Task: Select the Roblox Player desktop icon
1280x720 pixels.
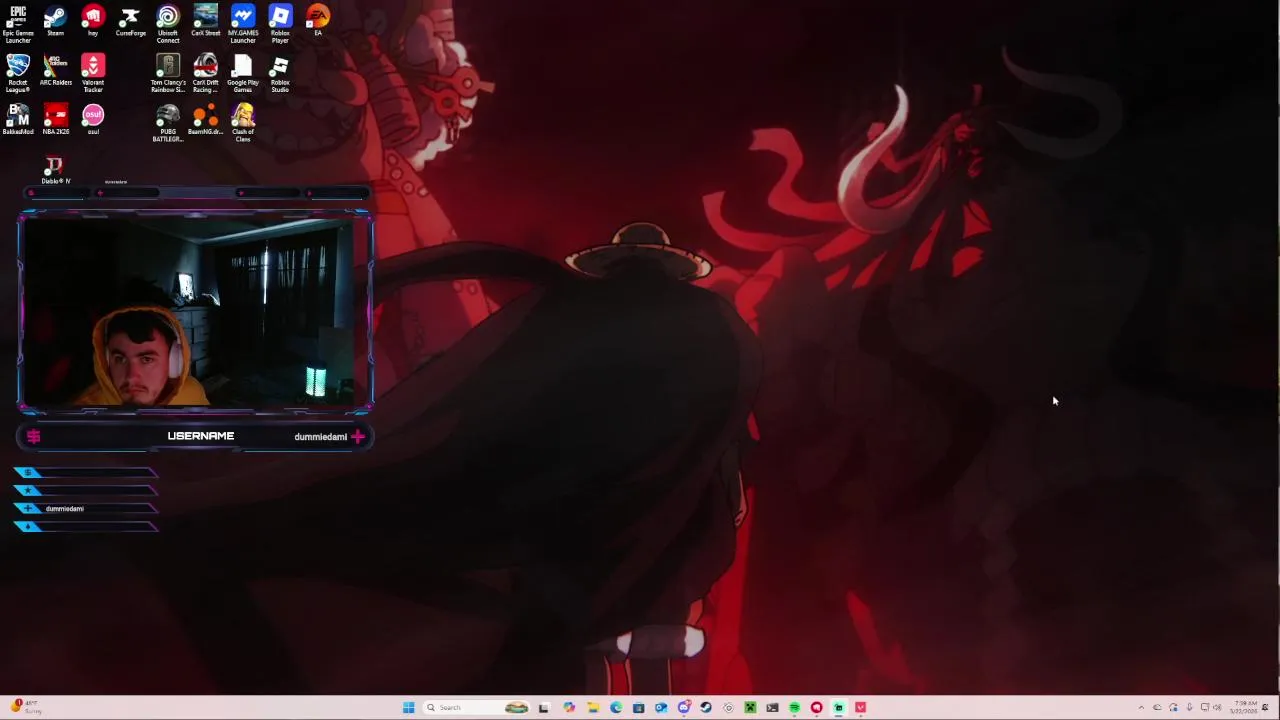Action: click(280, 24)
